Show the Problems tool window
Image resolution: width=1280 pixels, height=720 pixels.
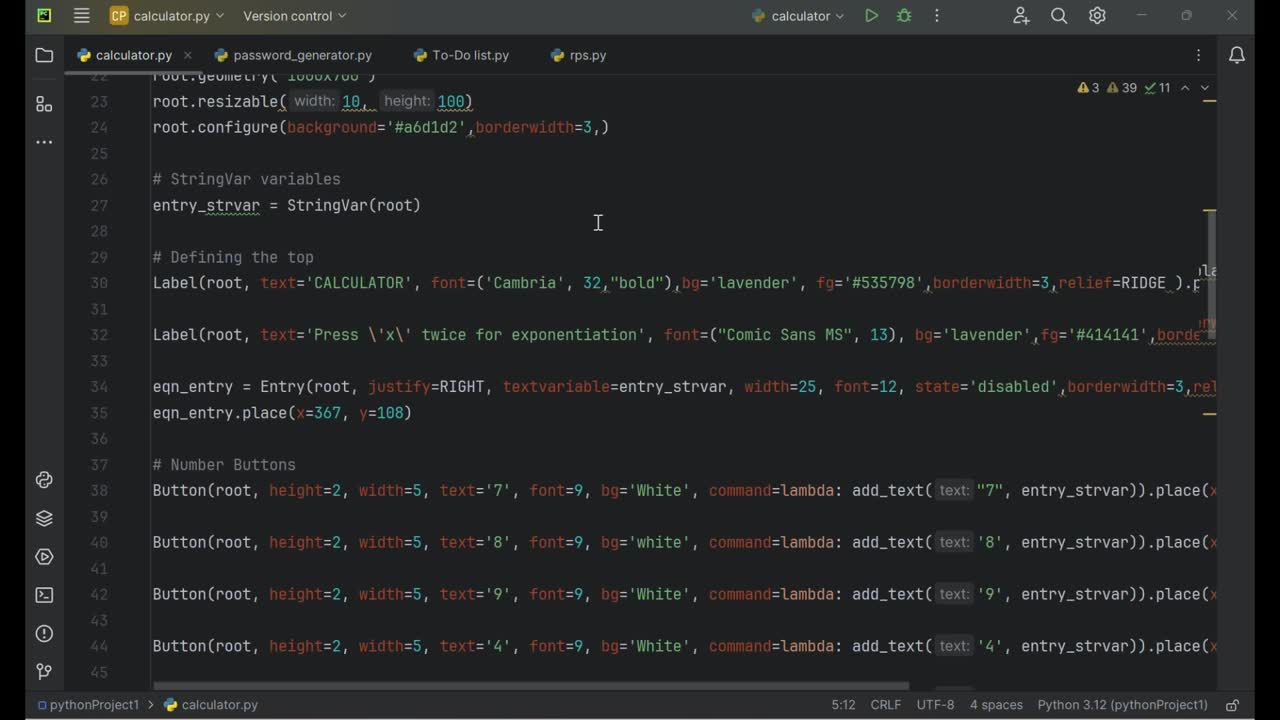tap(44, 633)
